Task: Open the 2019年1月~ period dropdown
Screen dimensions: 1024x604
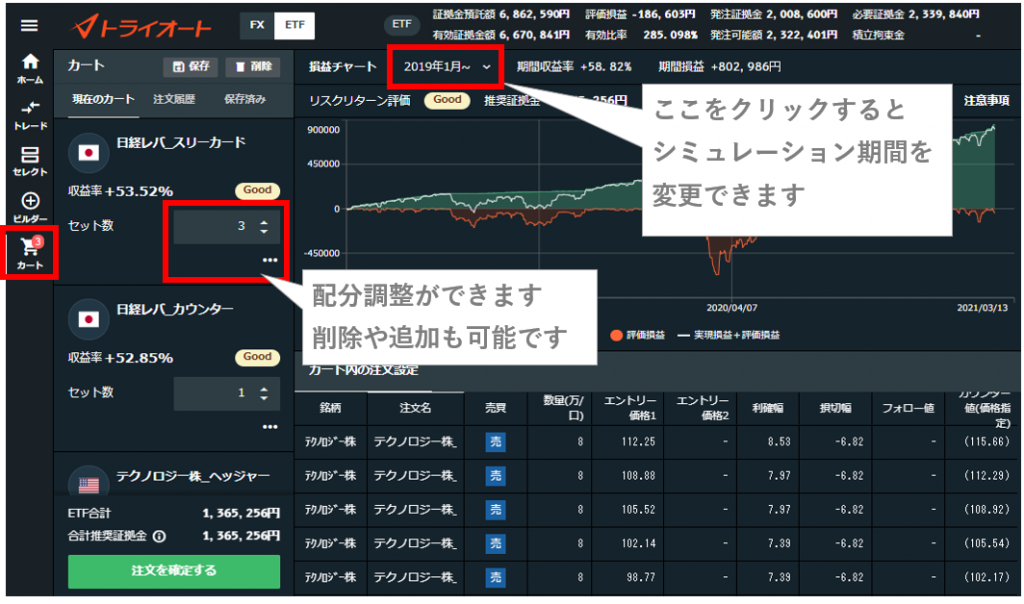Action: 446,67
